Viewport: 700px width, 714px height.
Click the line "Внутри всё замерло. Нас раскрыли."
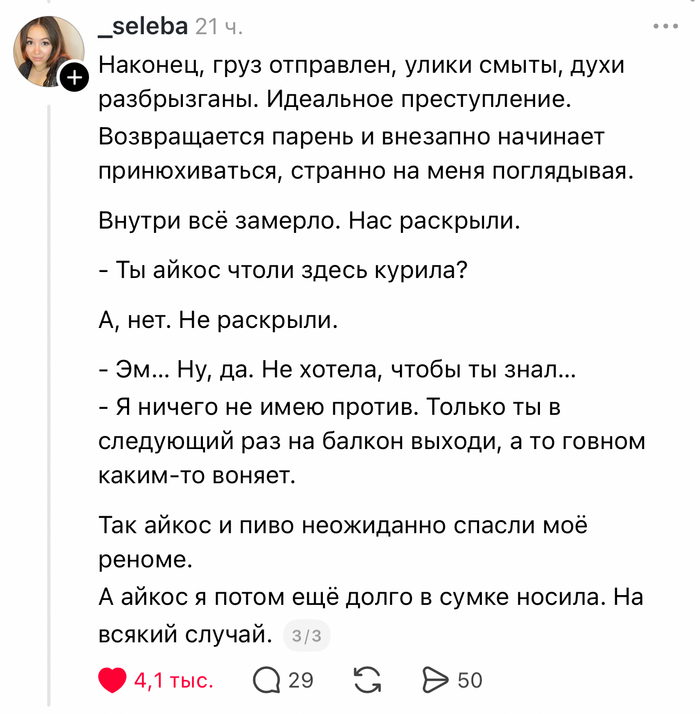[310, 220]
